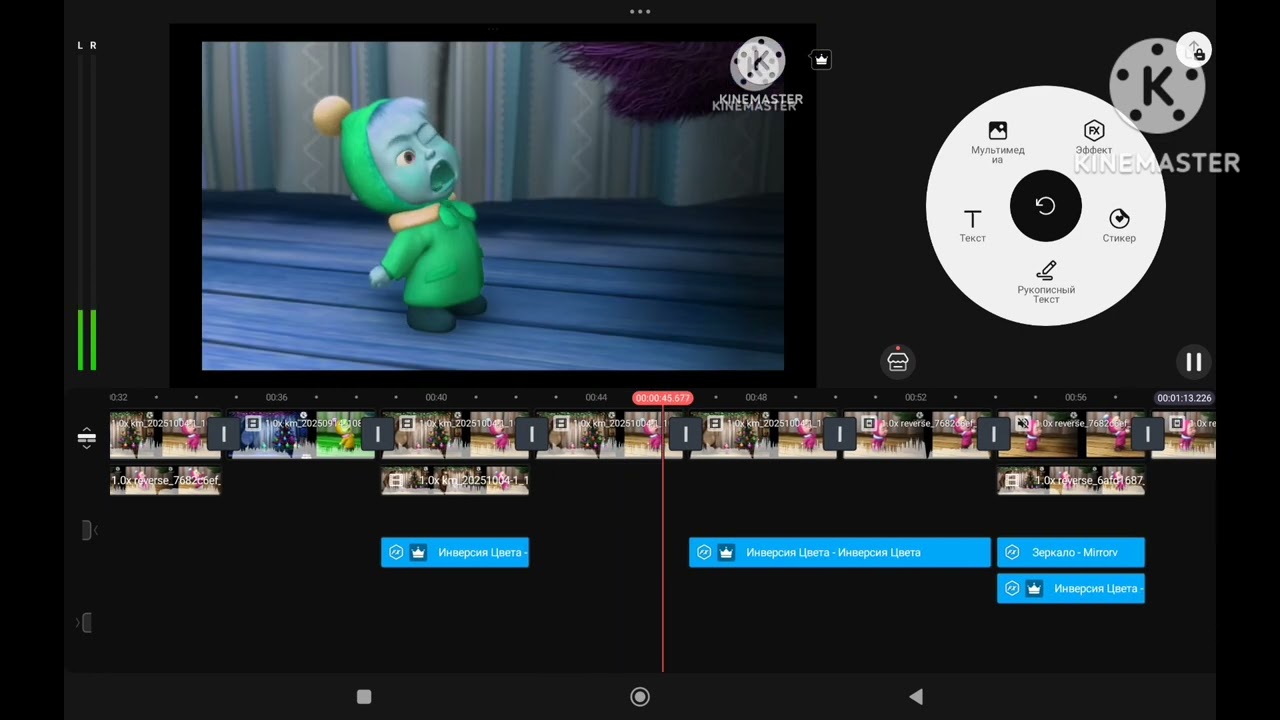Tap the video preview of the green character
The height and width of the screenshot is (720, 1280).
click(493, 206)
